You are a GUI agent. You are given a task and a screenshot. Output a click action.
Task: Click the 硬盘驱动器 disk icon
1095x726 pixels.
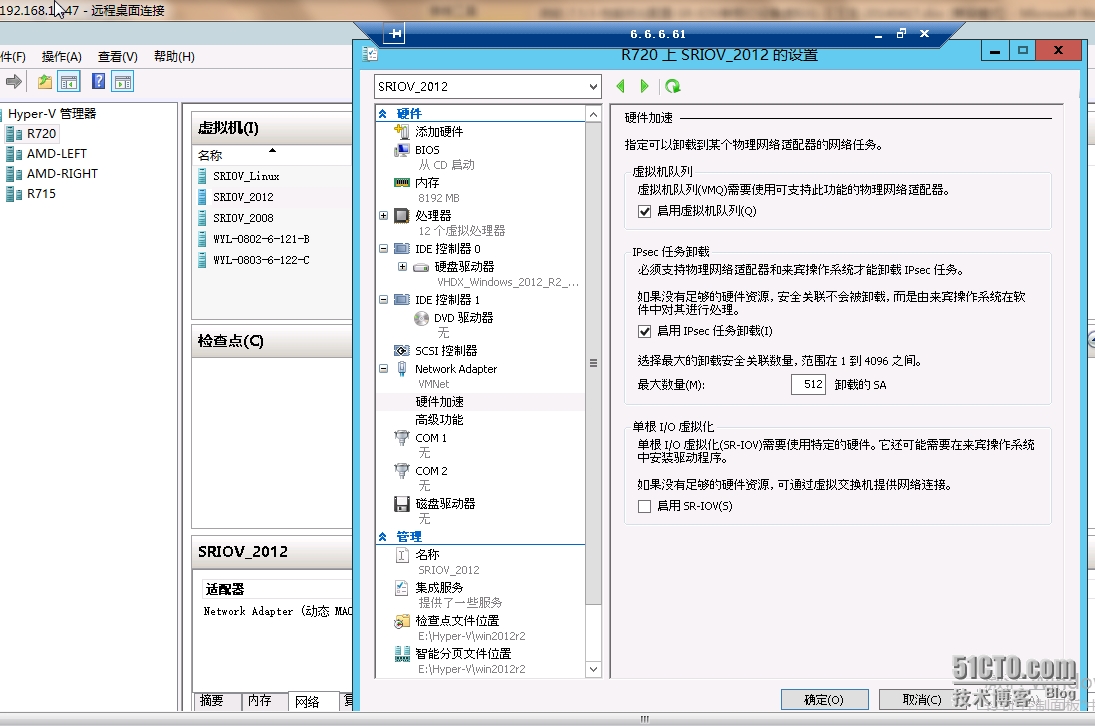(421, 267)
